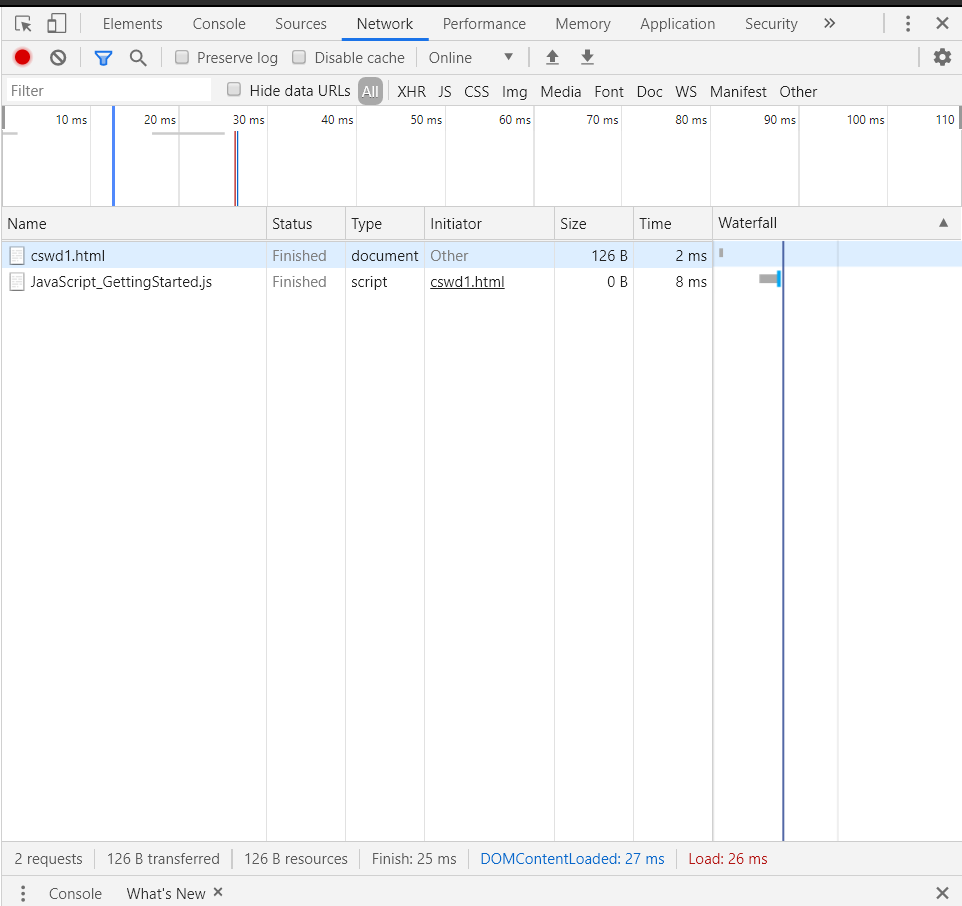Select the Img request type filter
The height and width of the screenshot is (906, 962).
pos(514,91)
